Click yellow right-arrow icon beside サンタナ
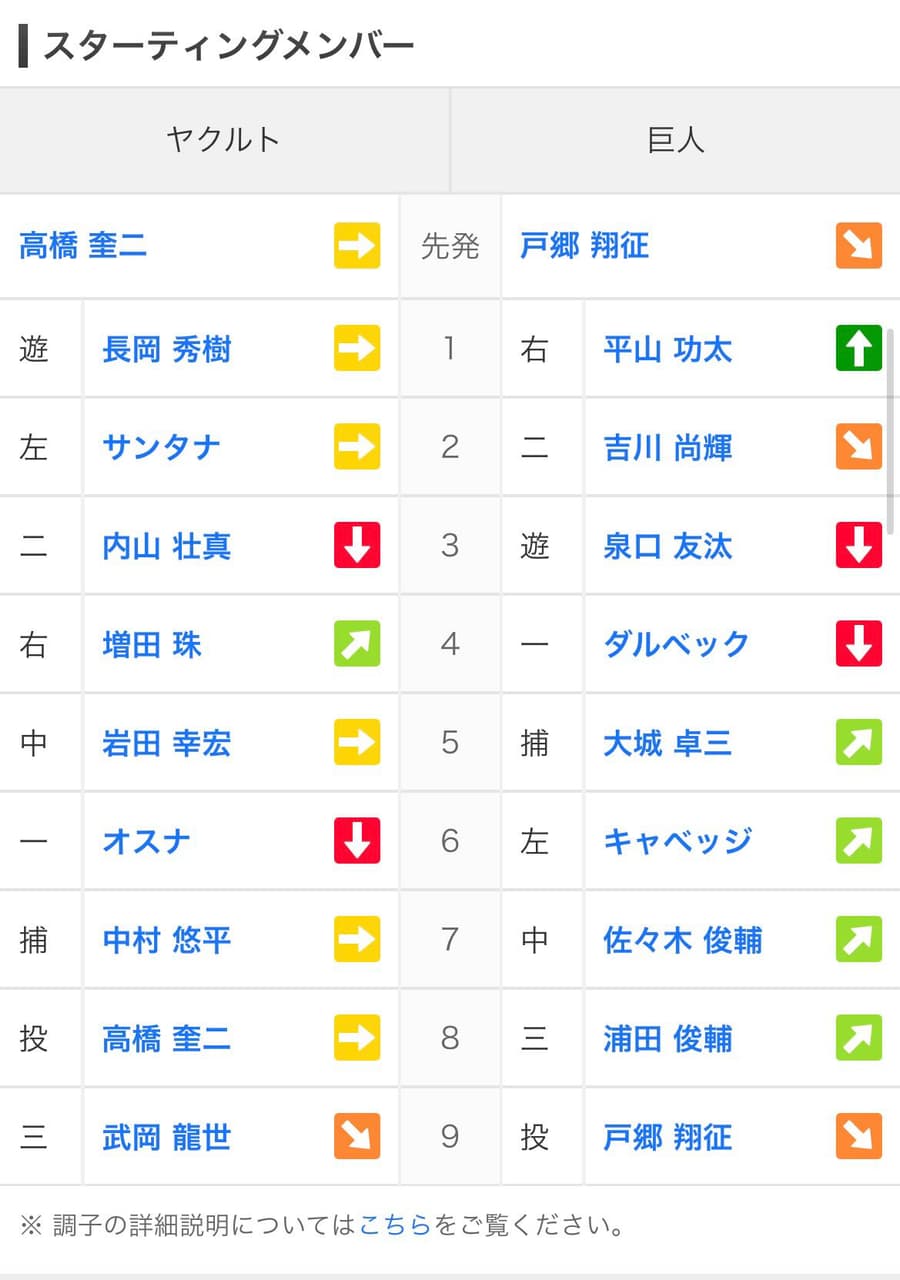The width and height of the screenshot is (900, 1280). tap(357, 446)
